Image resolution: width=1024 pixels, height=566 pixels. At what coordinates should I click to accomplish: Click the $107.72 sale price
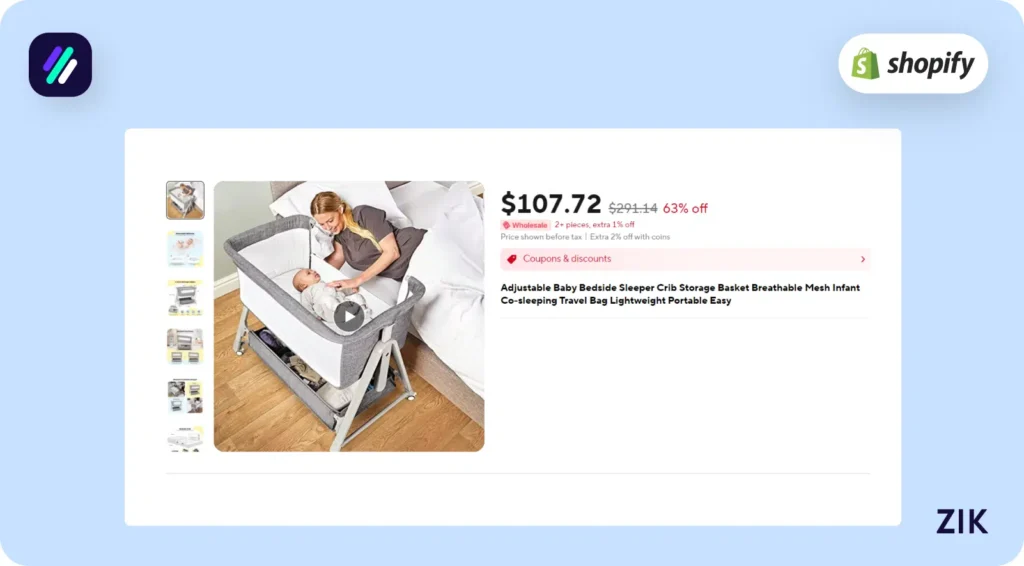551,204
